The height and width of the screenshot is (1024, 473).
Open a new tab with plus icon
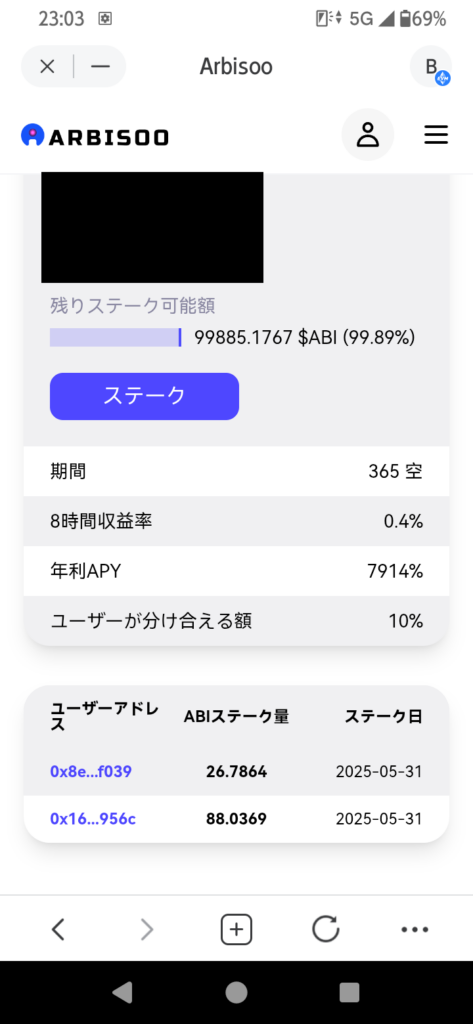click(x=236, y=929)
